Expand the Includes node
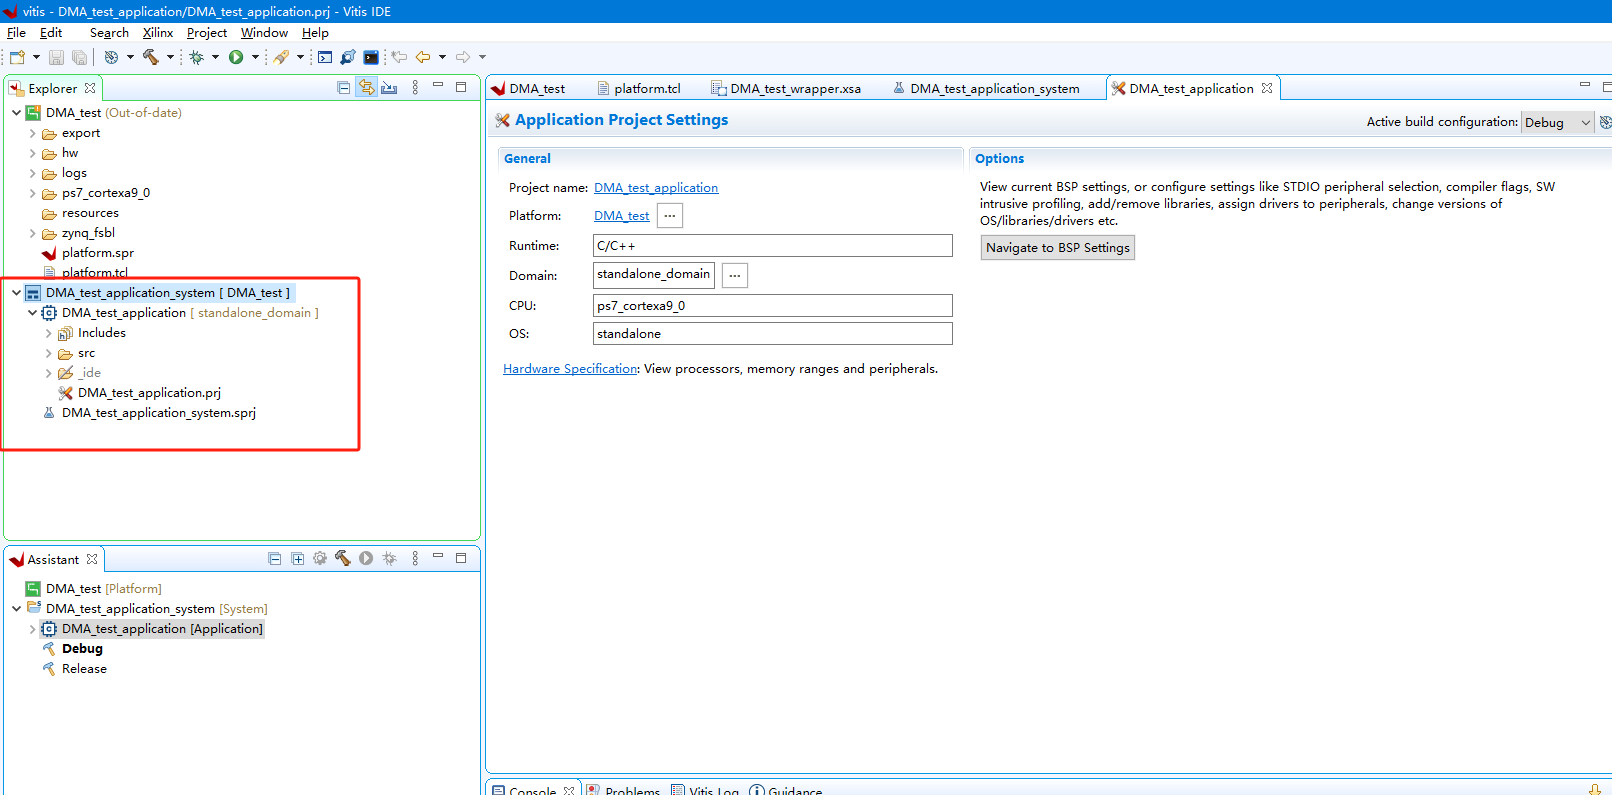Image resolution: width=1612 pixels, height=795 pixels. pyautogui.click(x=49, y=333)
